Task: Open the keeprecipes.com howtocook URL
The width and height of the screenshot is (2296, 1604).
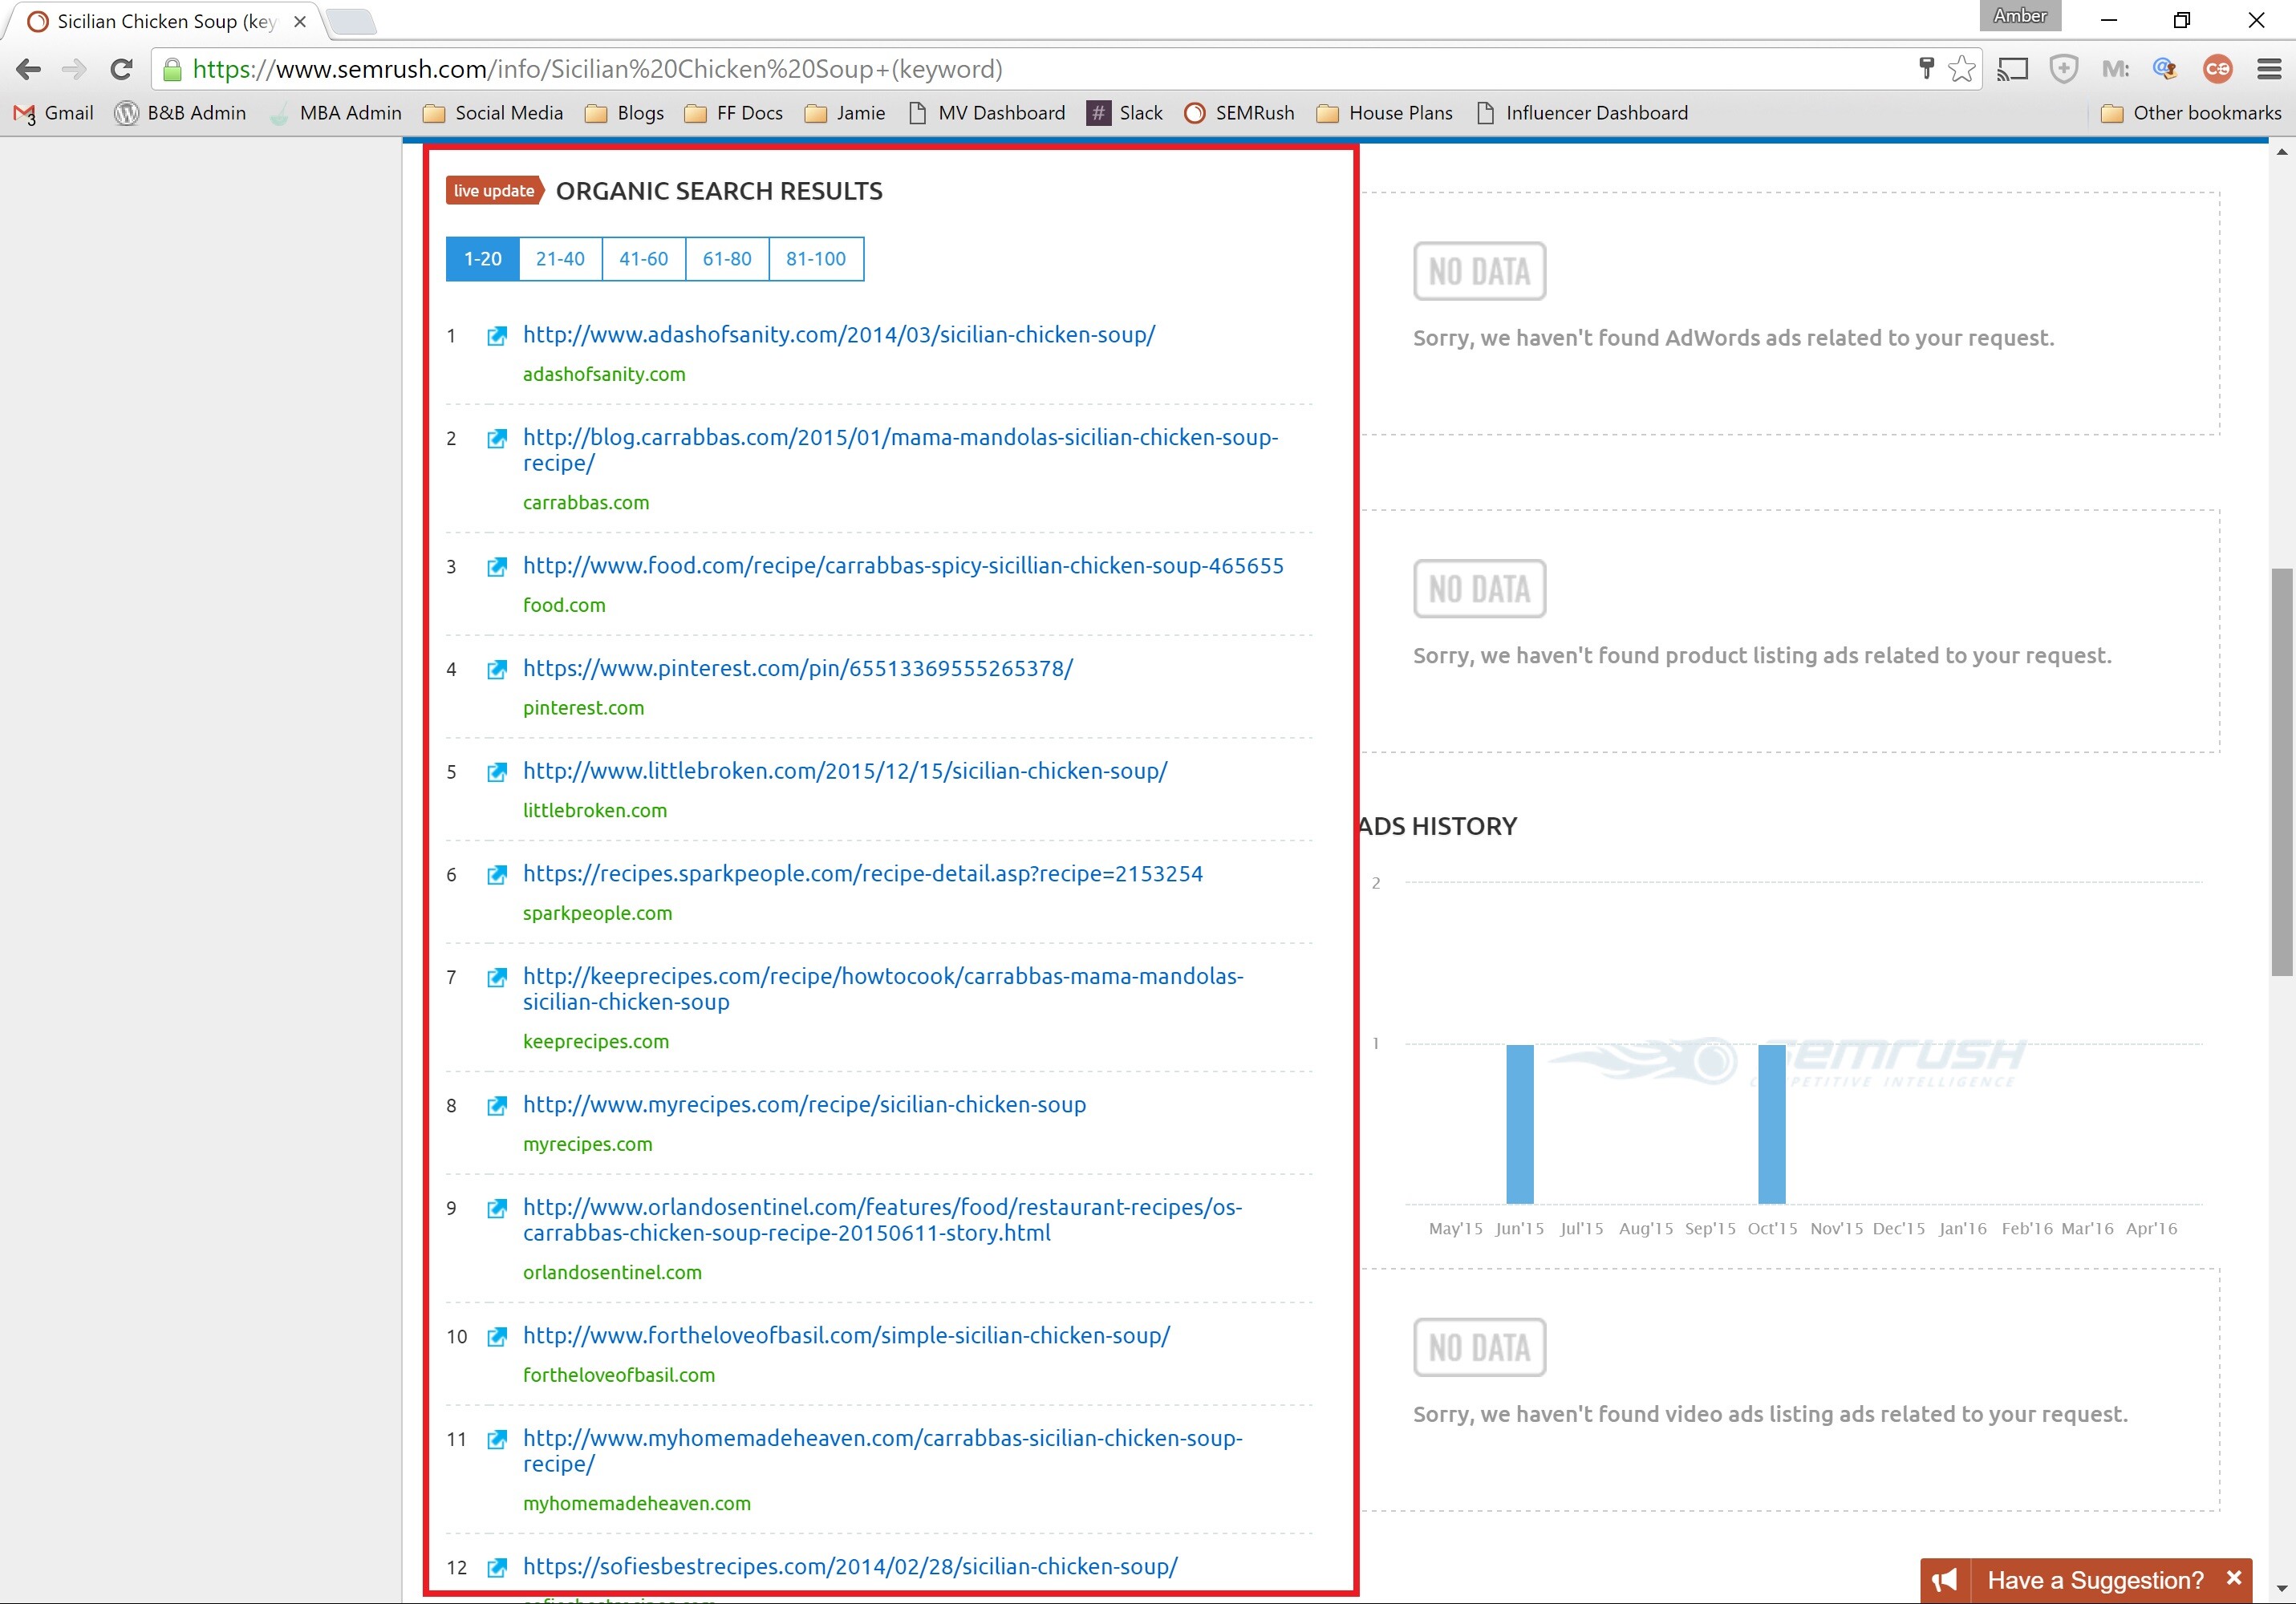Action: click(883, 989)
